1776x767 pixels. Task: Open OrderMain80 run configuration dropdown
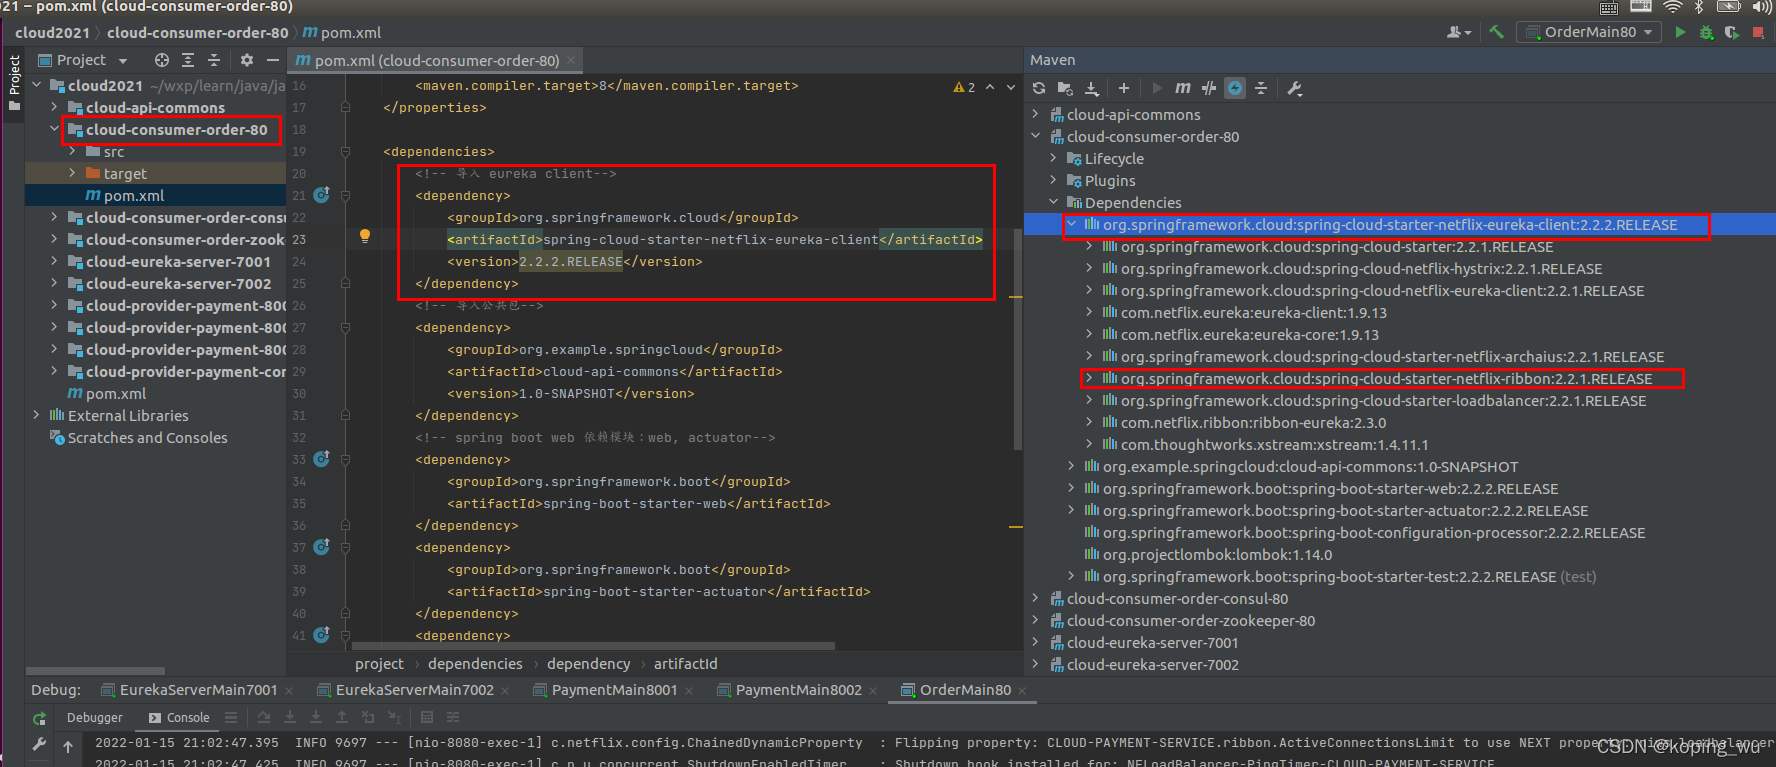tap(1589, 32)
